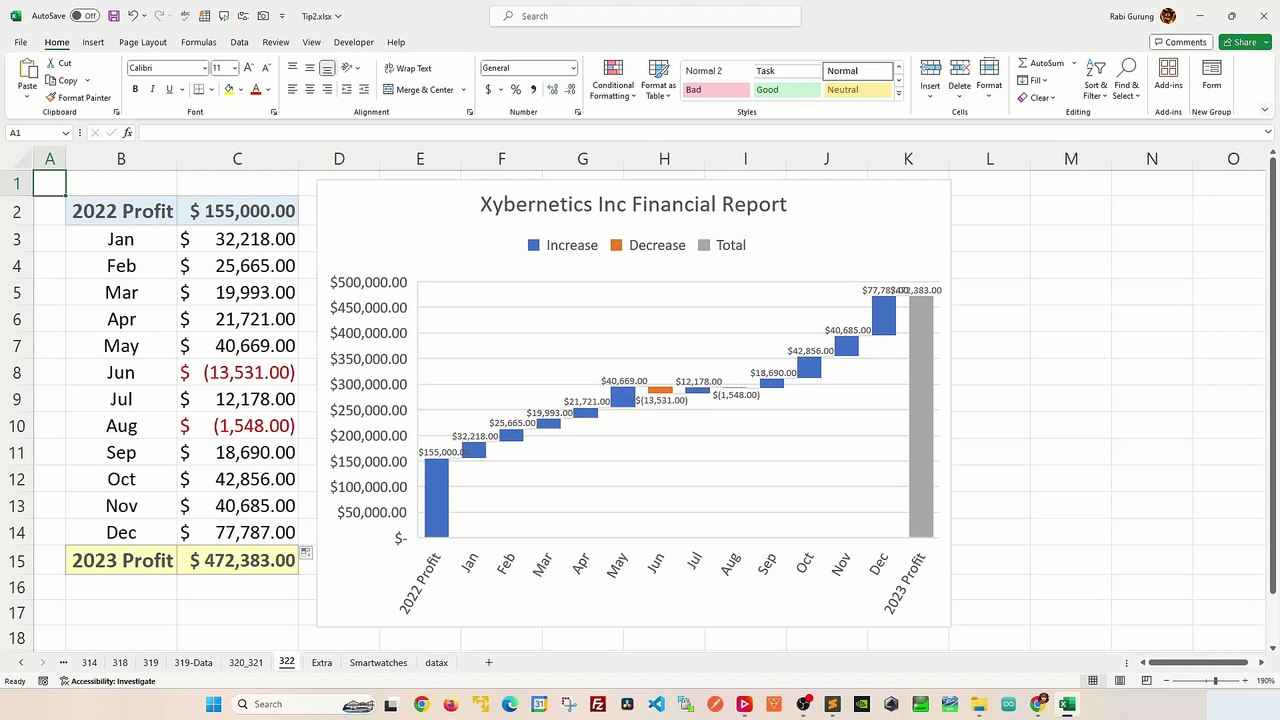Apply Italic formatting
Screen dimensions: 1280x720
pos(152,89)
